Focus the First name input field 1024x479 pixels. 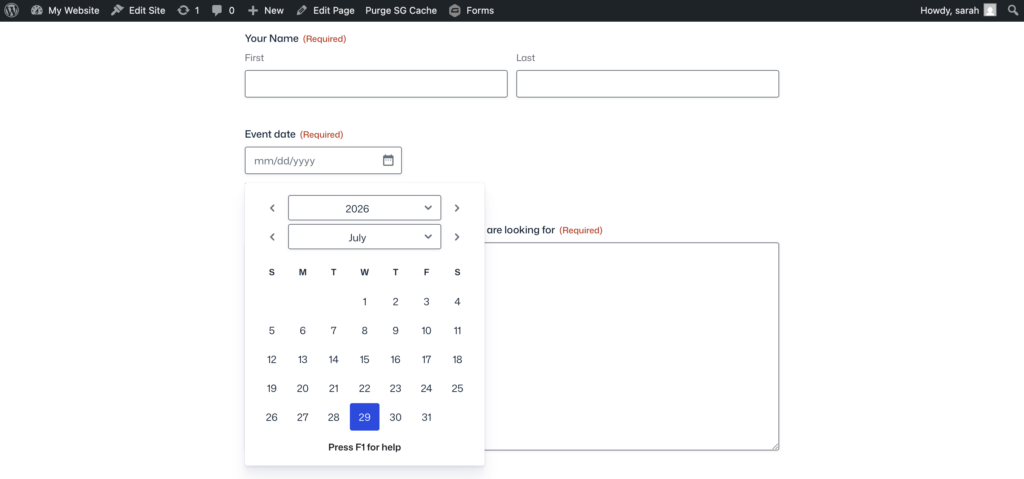click(376, 84)
